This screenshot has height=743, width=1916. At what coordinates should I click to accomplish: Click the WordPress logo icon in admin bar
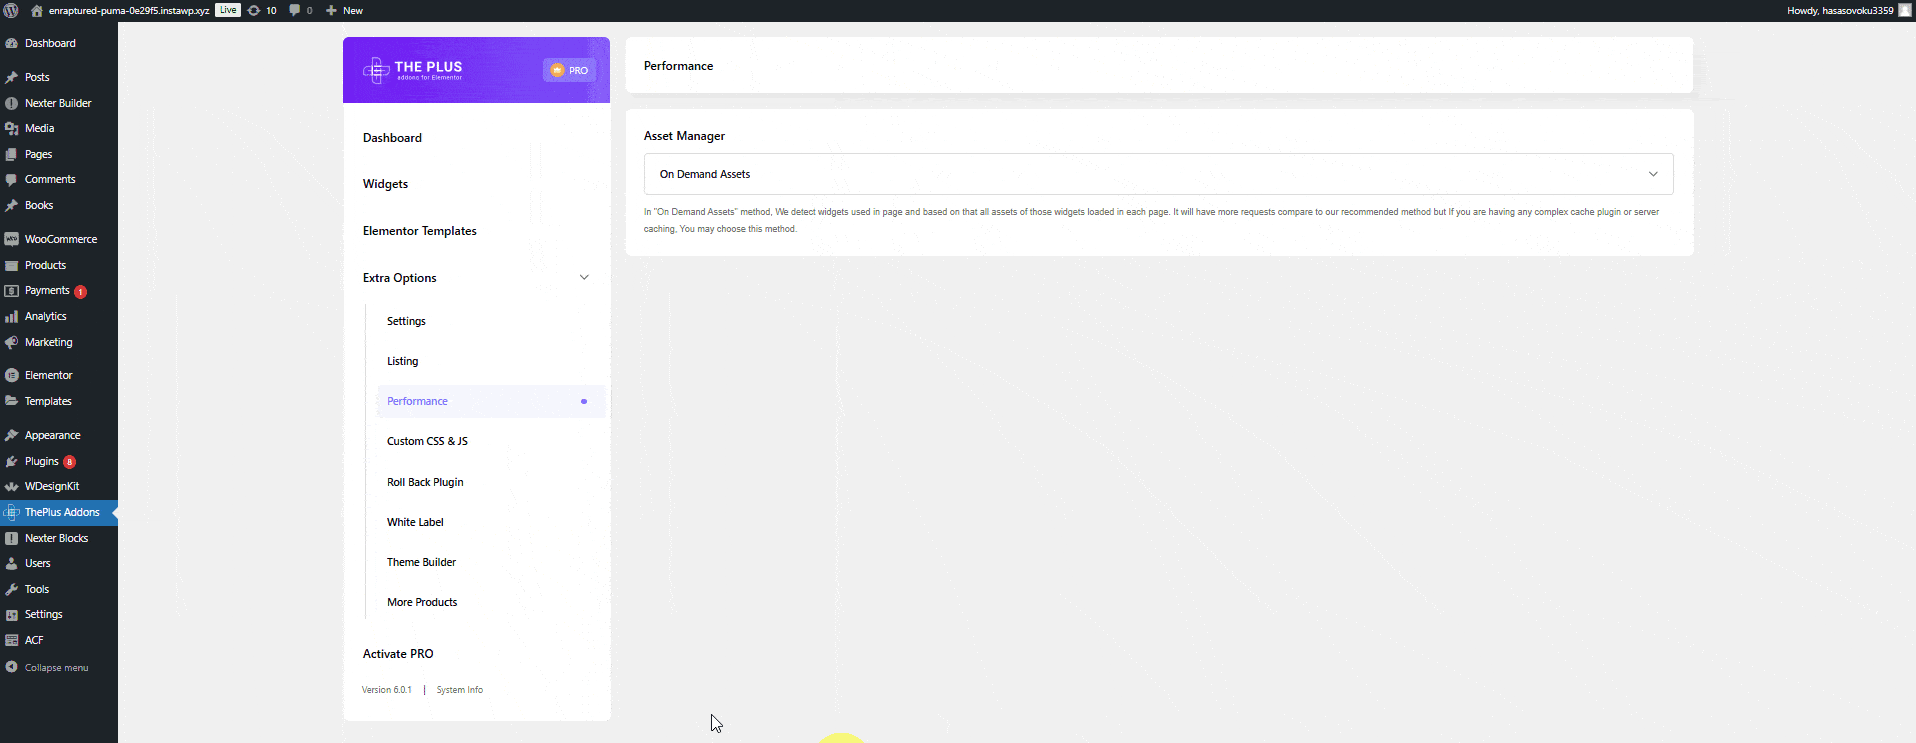tap(11, 10)
